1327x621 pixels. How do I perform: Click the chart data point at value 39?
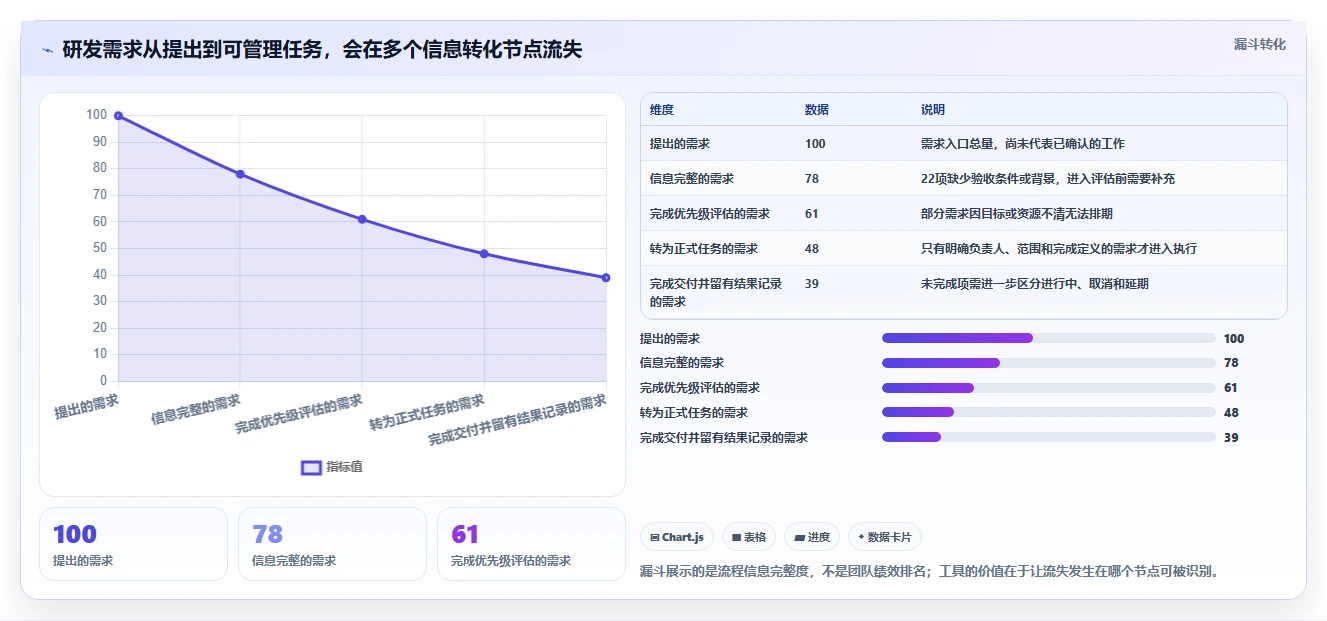tap(606, 277)
